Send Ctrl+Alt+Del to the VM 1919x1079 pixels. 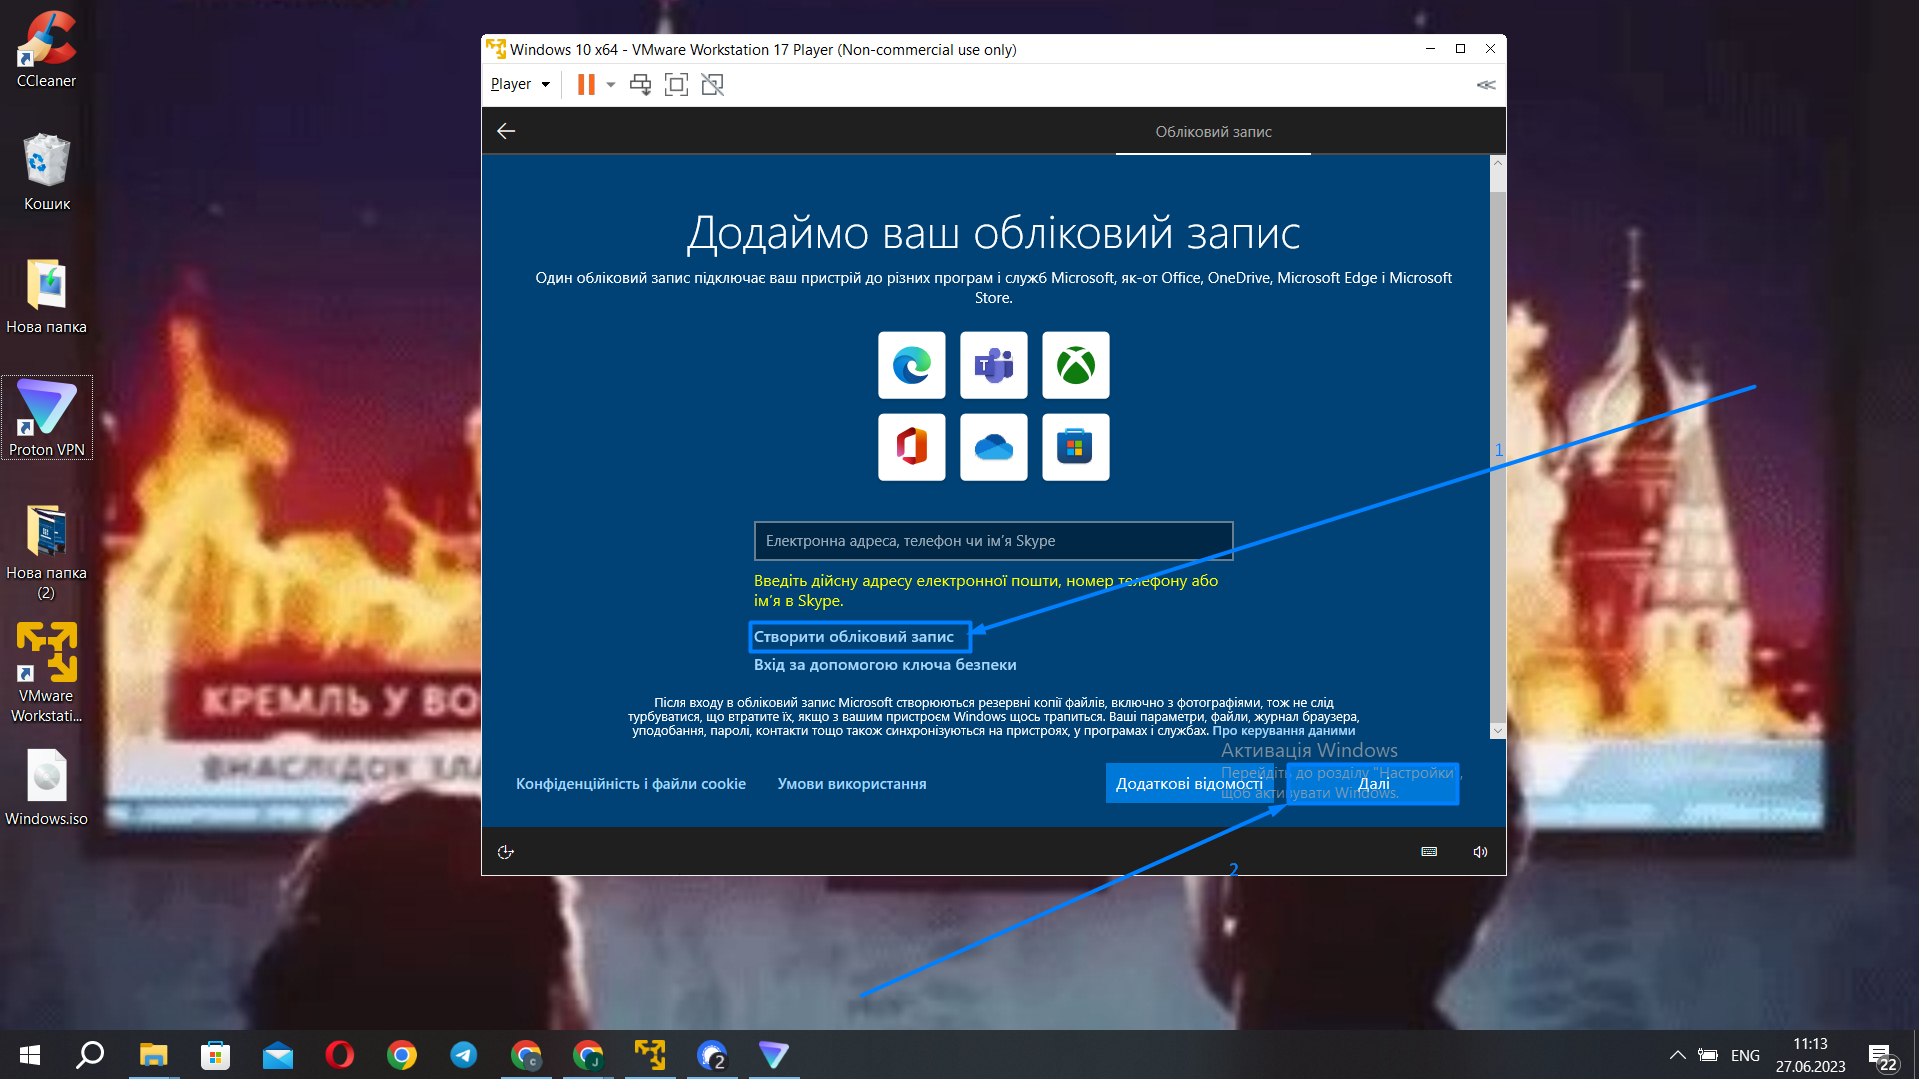[640, 84]
